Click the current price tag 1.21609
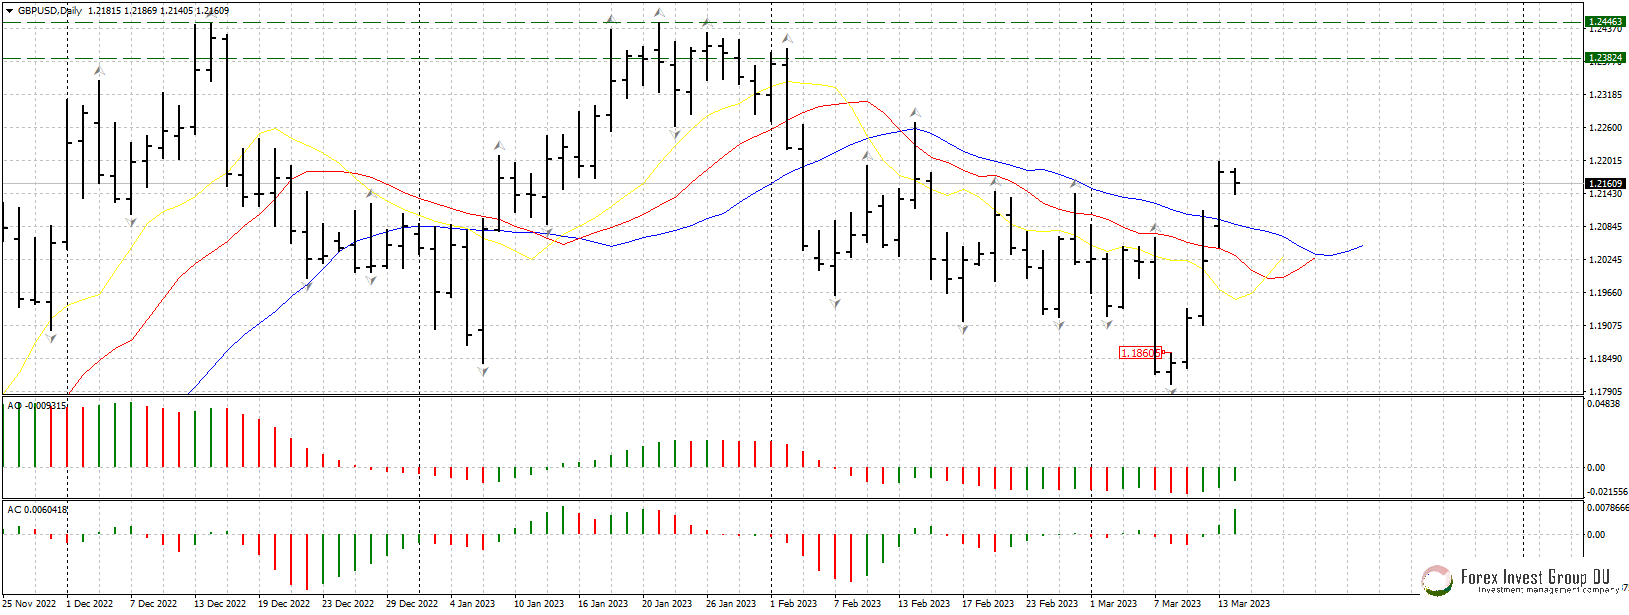Viewport: 1629px width, 615px height. tap(1605, 184)
